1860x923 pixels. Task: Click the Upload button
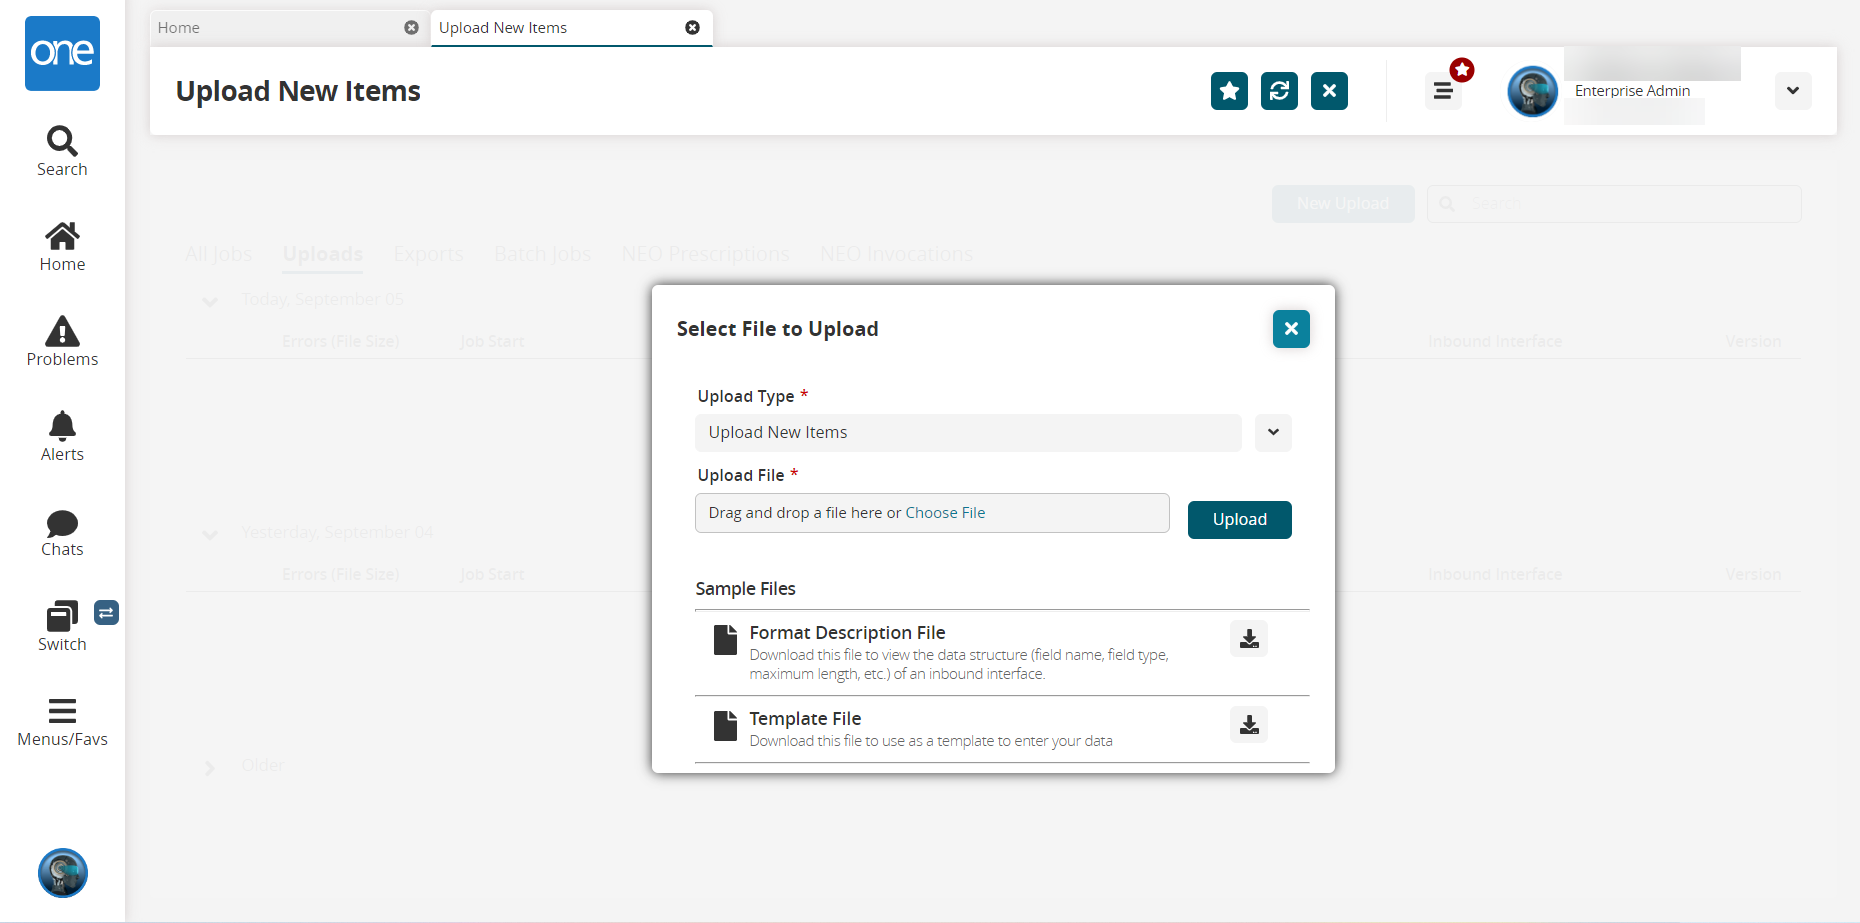pyautogui.click(x=1240, y=520)
